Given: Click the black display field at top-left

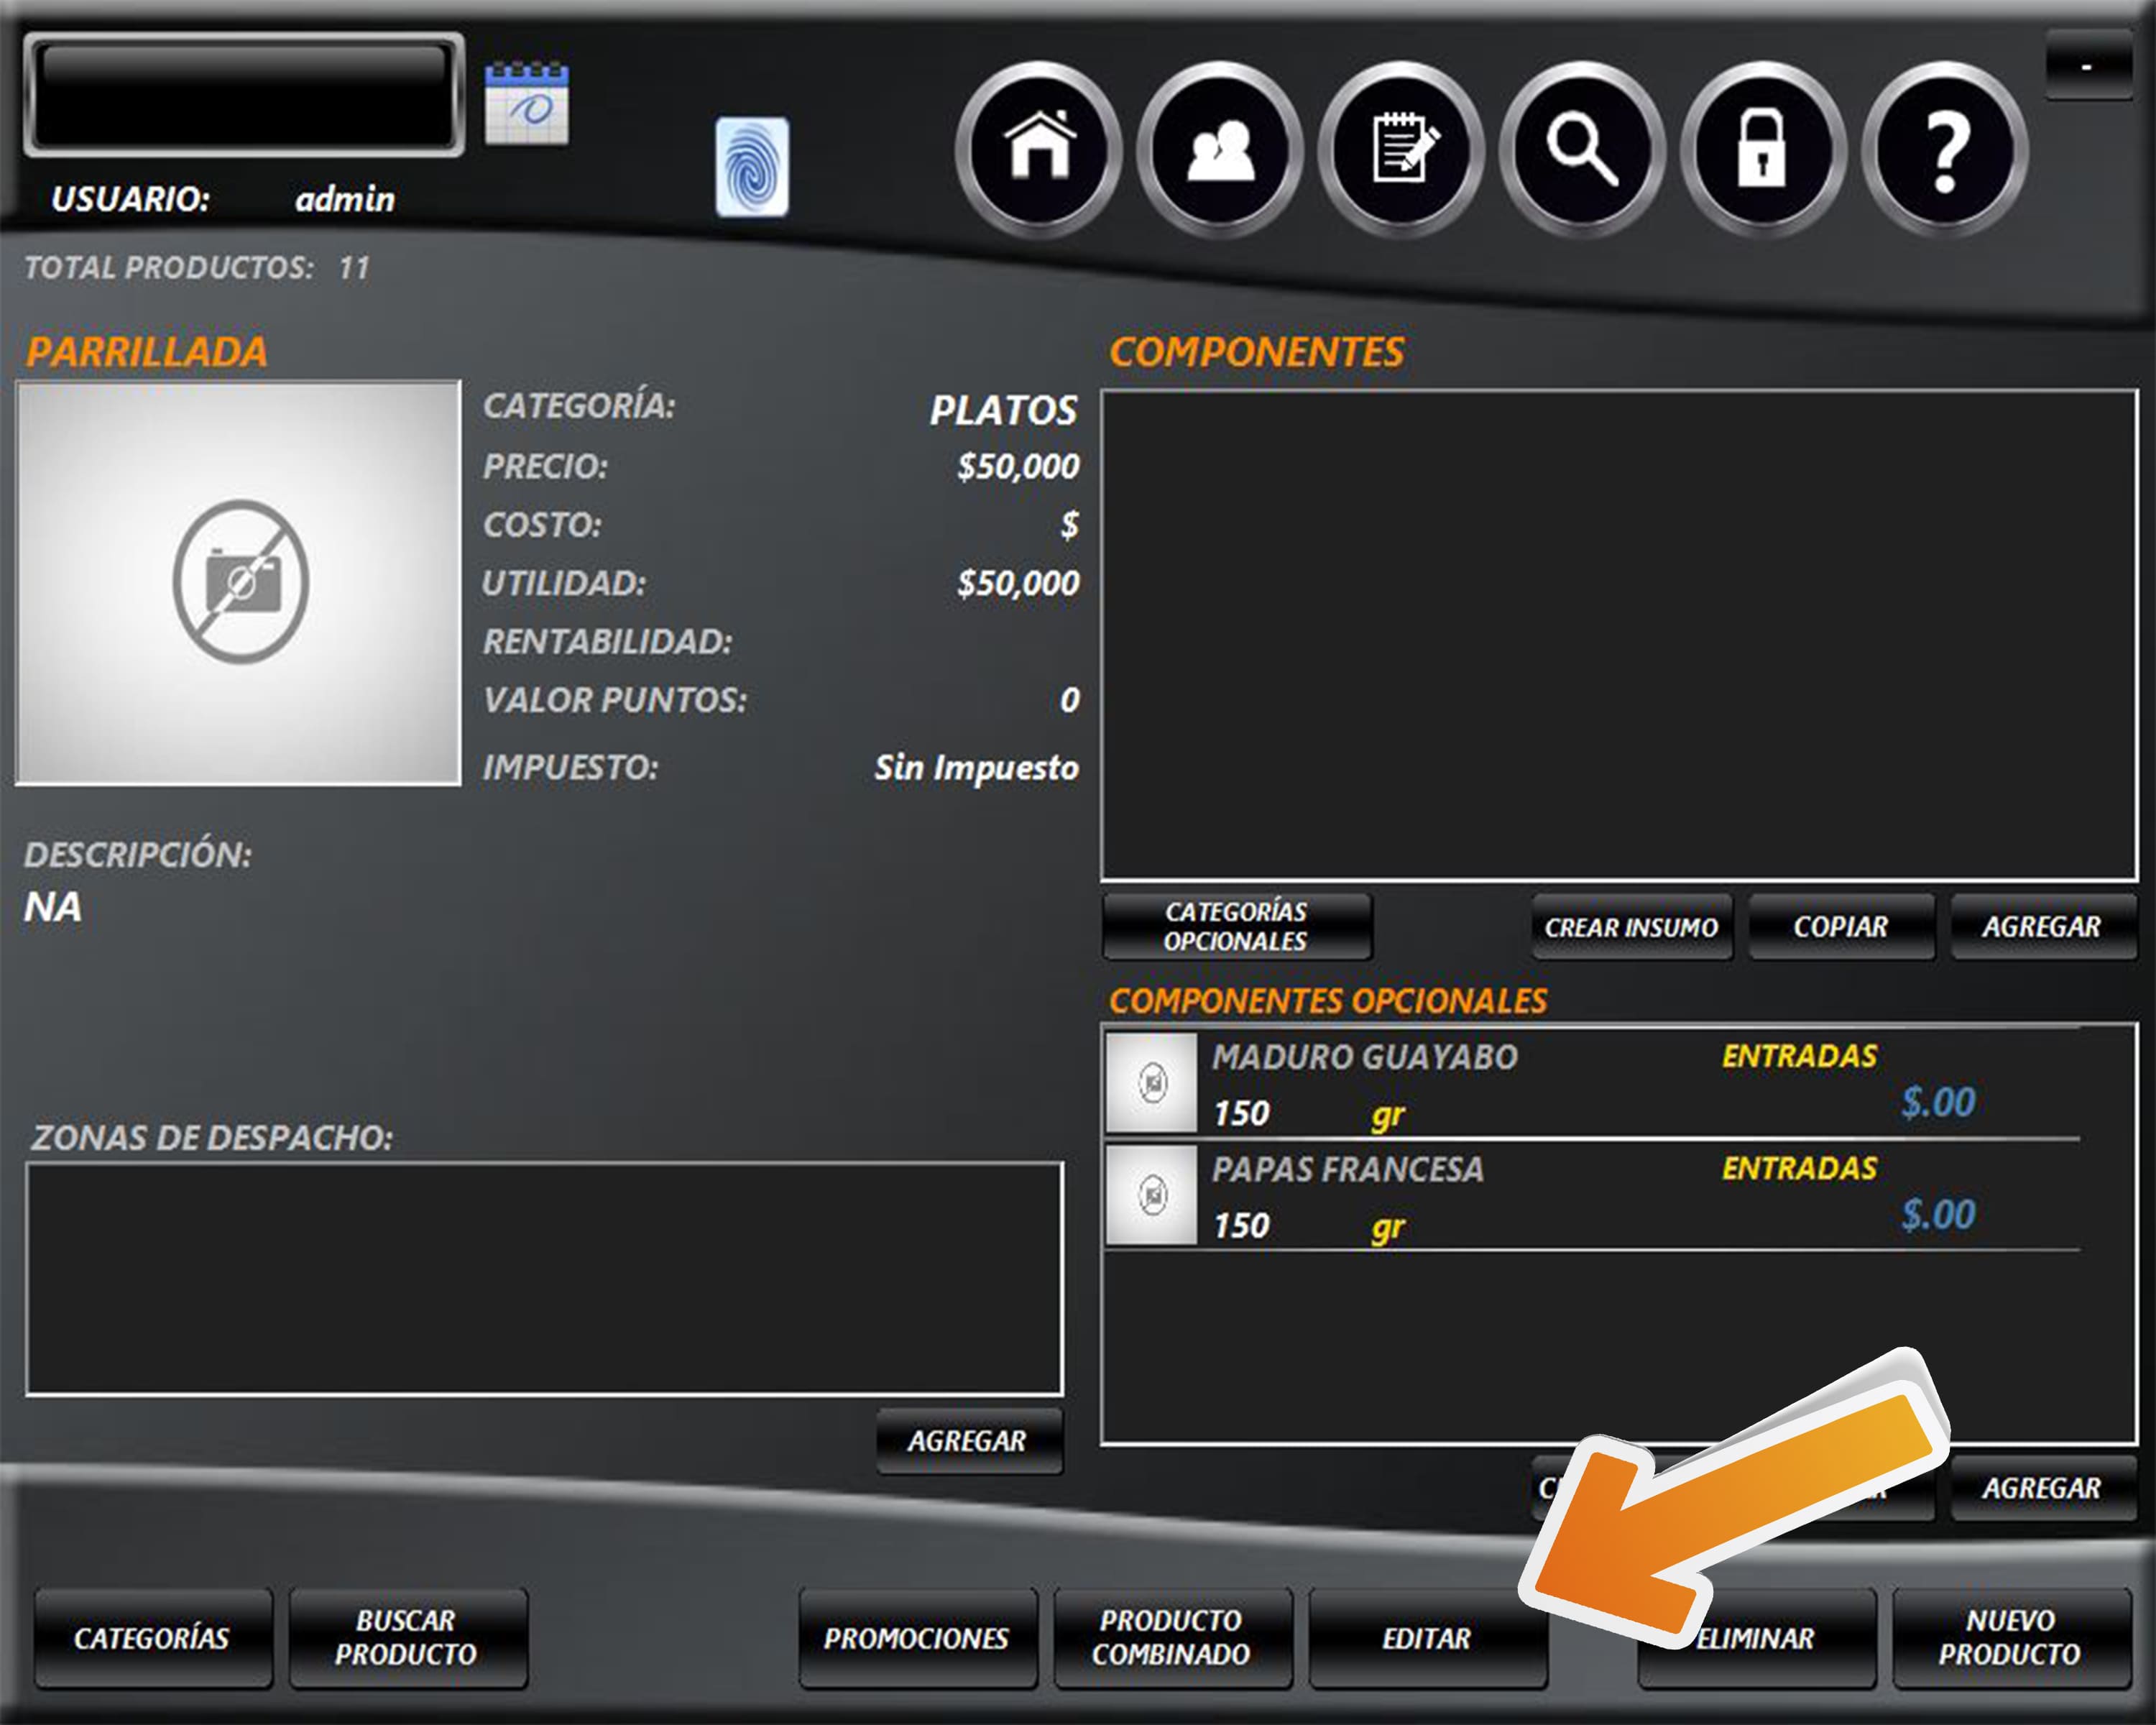Looking at the screenshot, I should coord(244,95).
